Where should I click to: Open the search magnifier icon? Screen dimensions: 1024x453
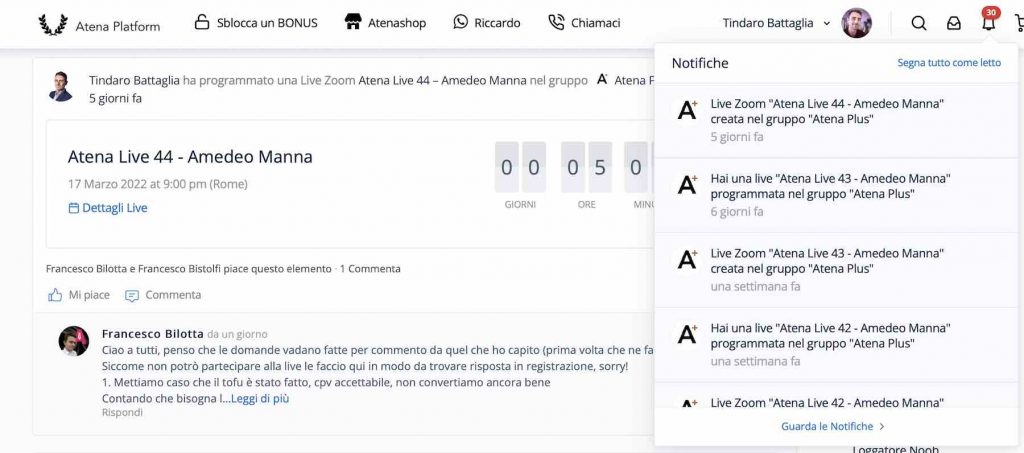click(x=918, y=23)
